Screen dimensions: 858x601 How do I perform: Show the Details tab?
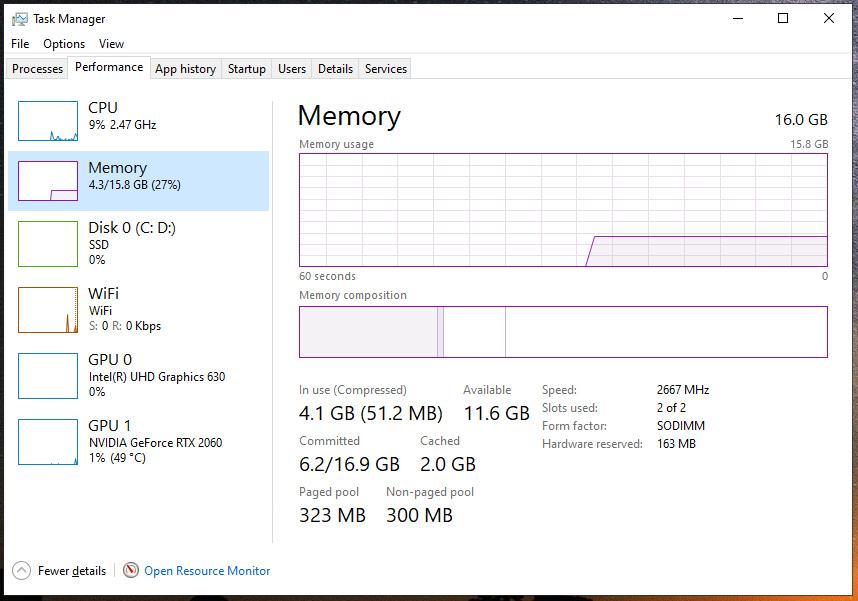335,69
